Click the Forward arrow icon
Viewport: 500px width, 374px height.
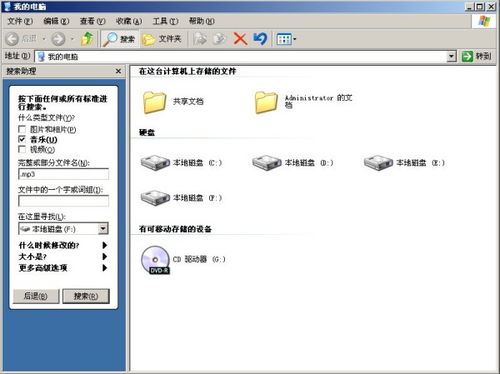58,39
